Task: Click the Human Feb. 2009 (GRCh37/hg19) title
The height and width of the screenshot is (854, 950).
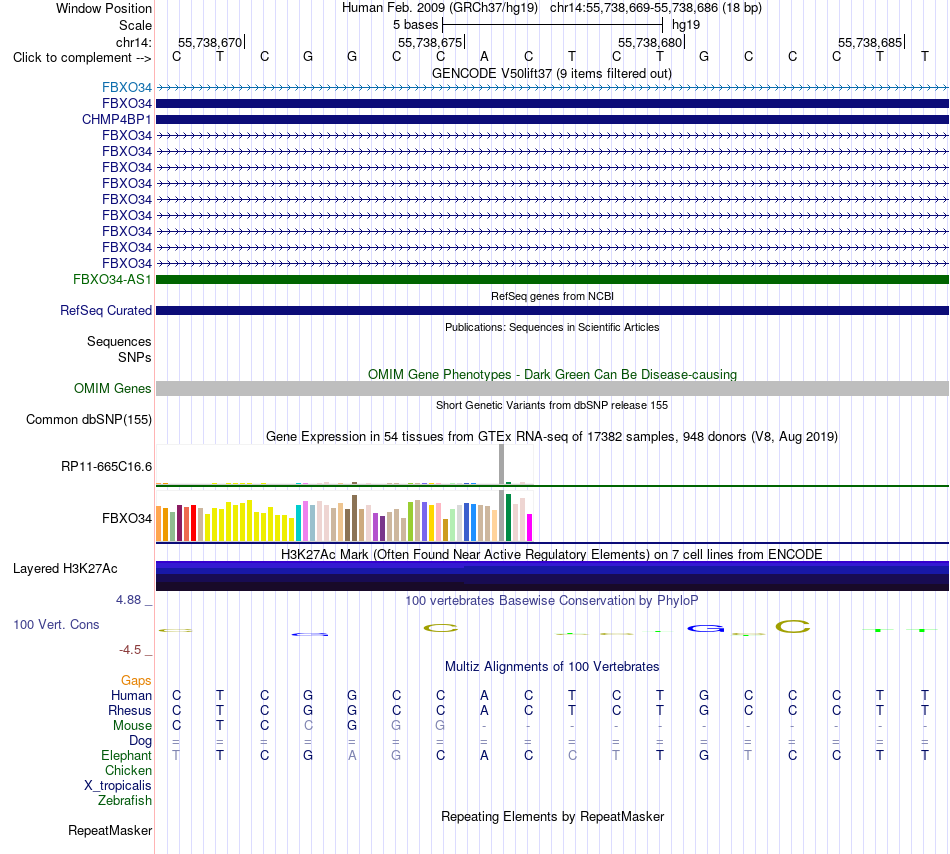Action: pyautogui.click(x=440, y=8)
